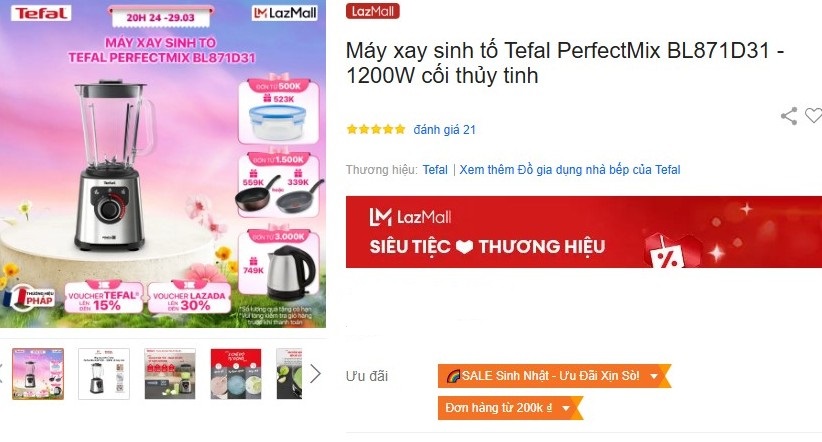Click the LazMall logo on red banner

[x=410, y=217]
